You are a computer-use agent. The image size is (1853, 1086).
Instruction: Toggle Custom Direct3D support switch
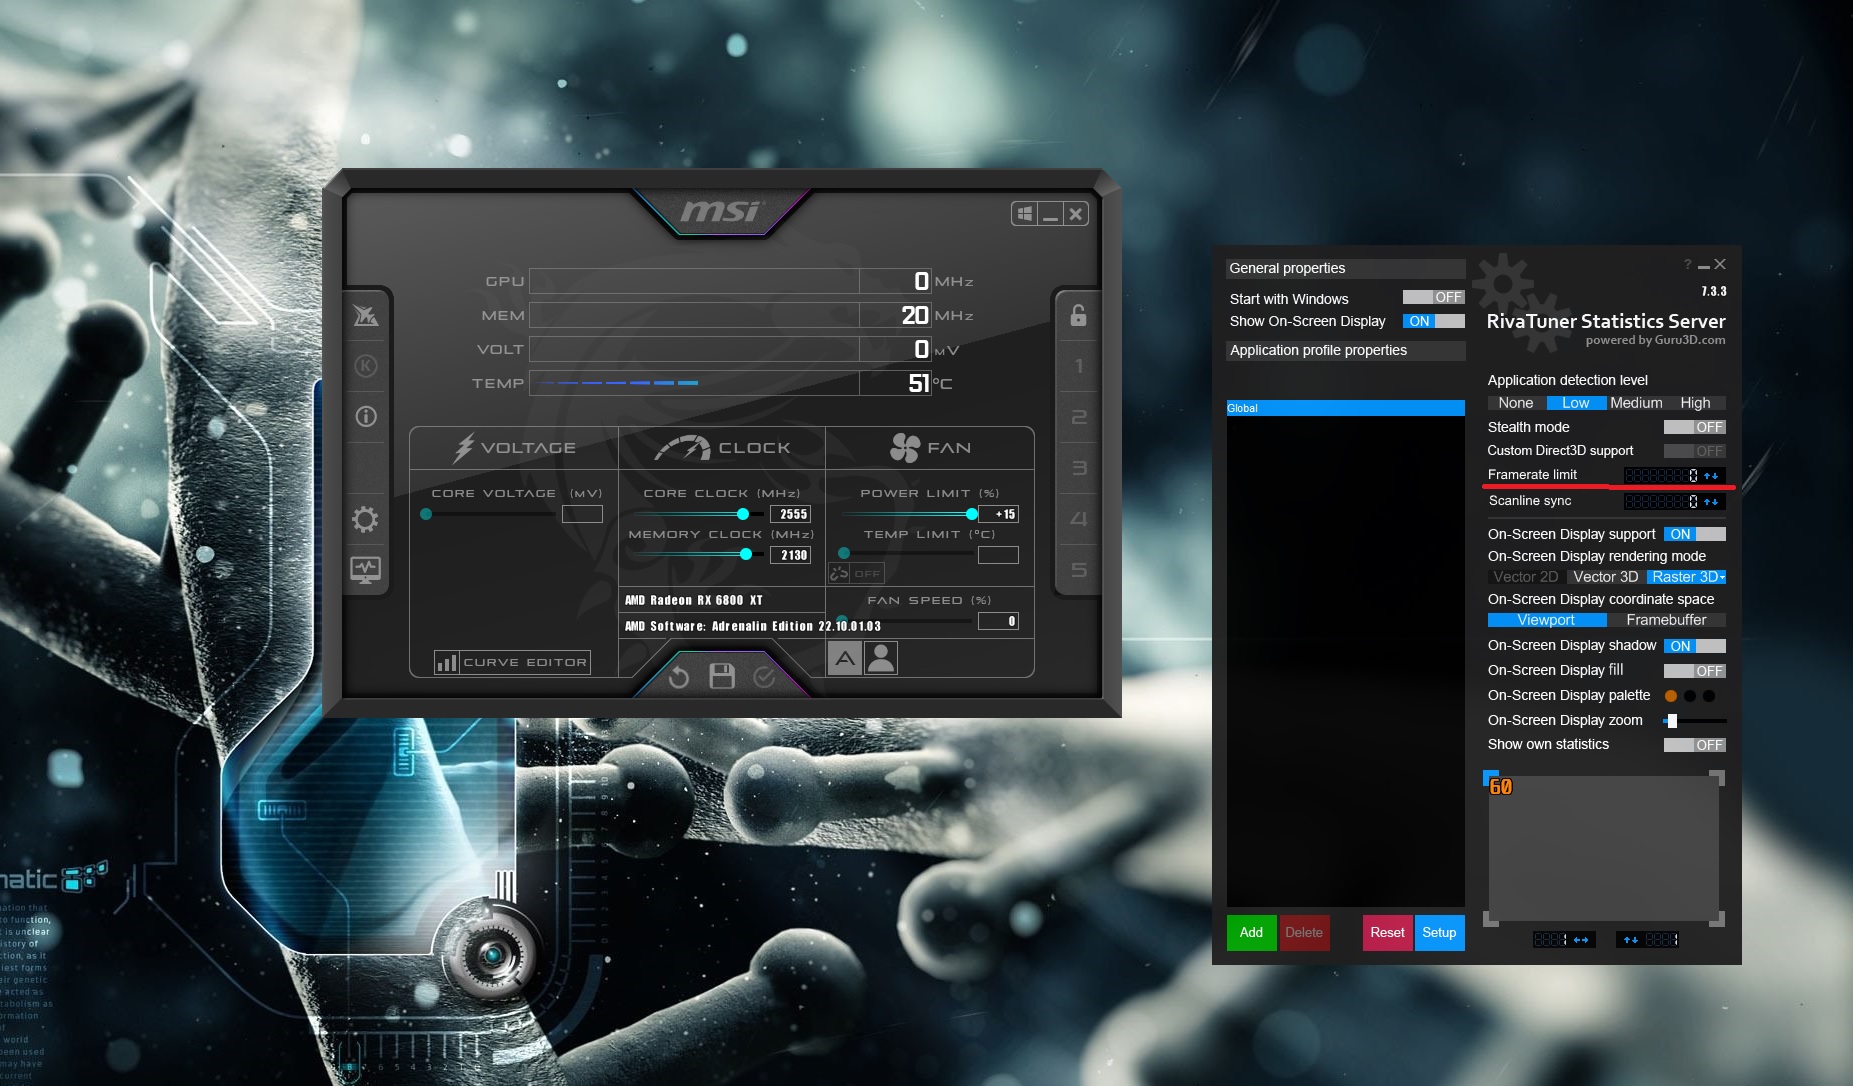click(x=1695, y=451)
